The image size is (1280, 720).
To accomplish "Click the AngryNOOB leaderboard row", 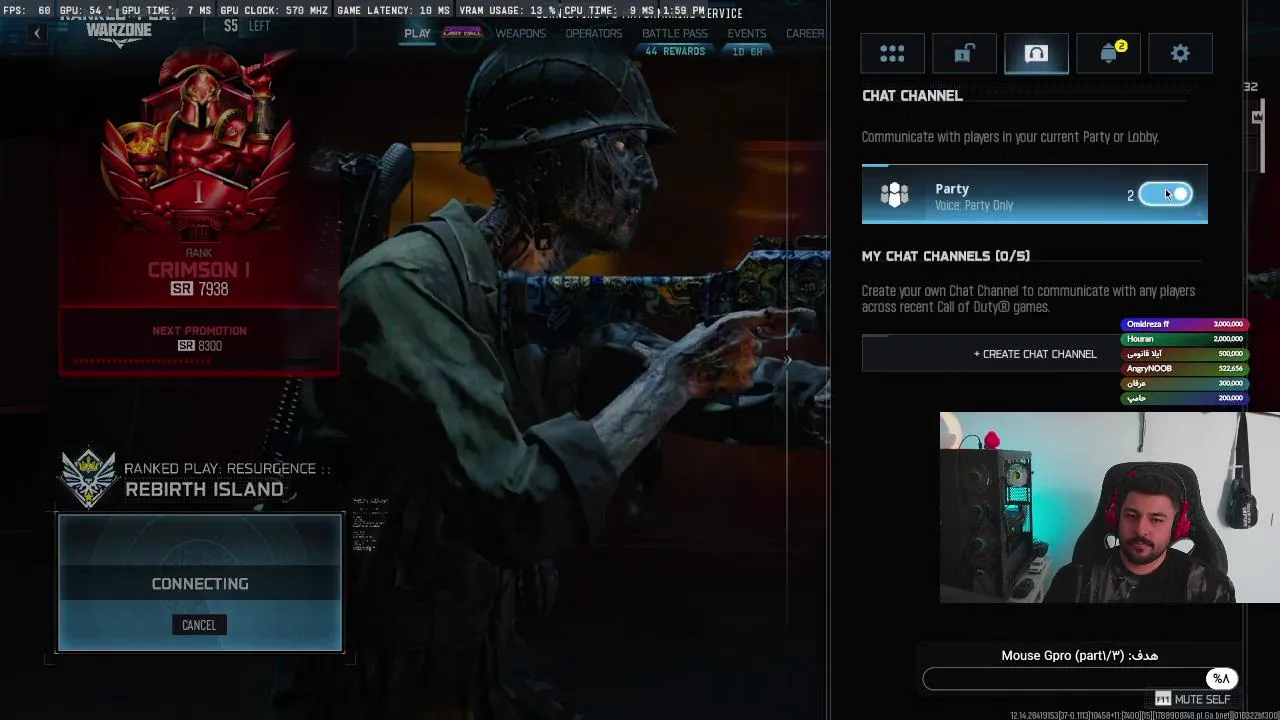I will click(1185, 368).
